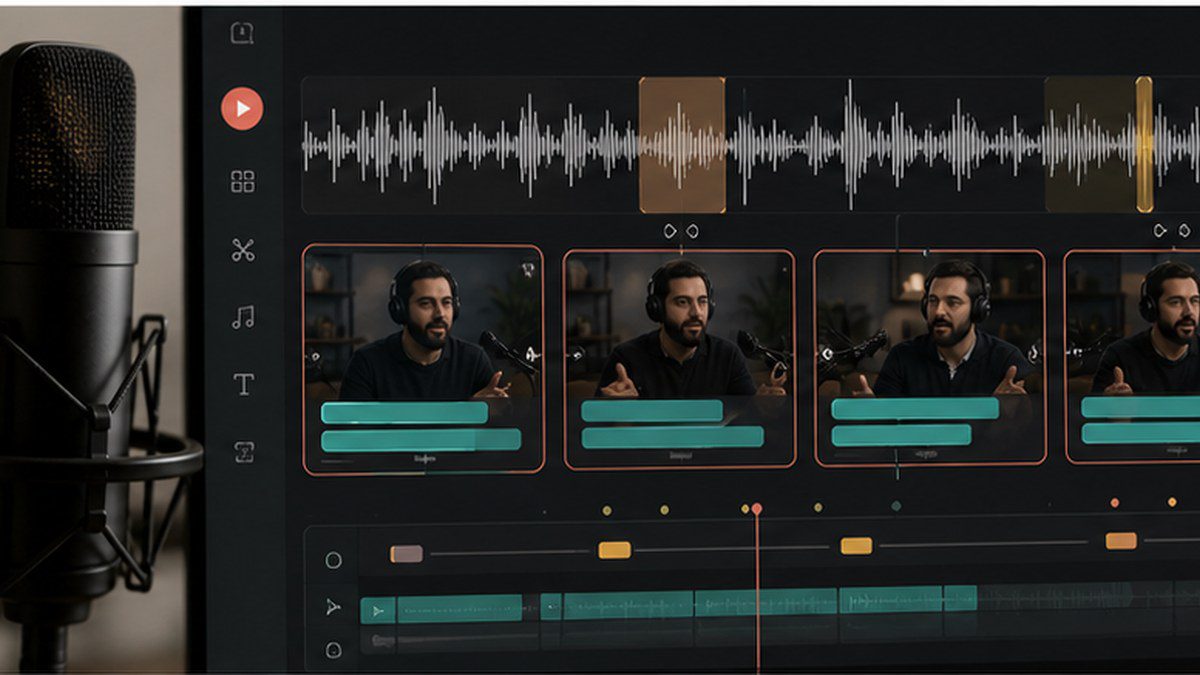Open the music note audio tool
1200x675 pixels.
point(243,318)
